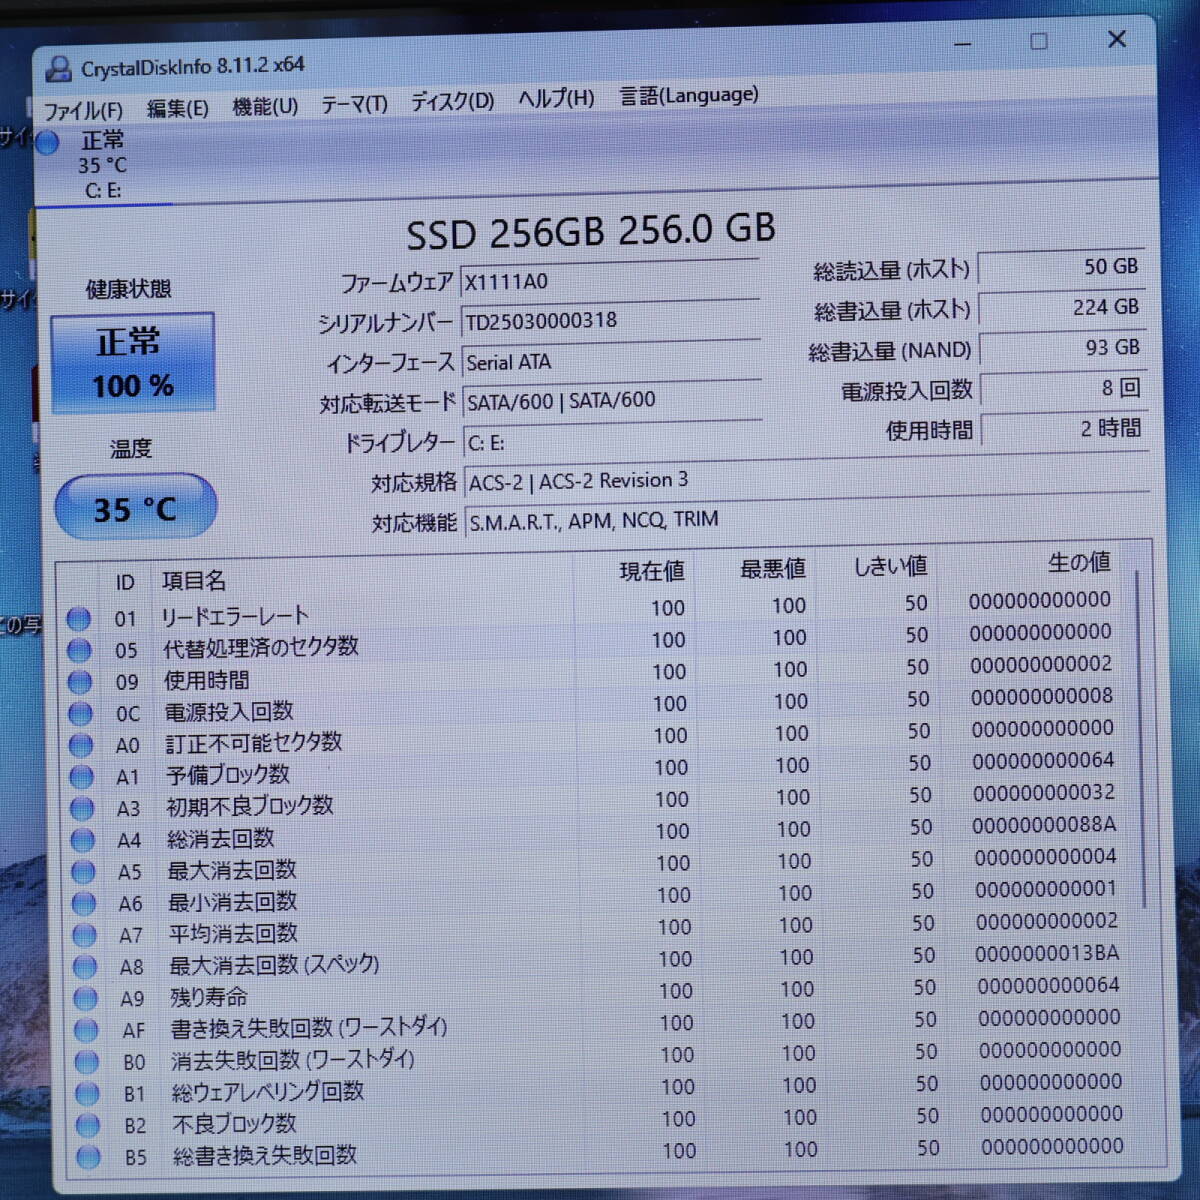Click the 正常 100 % health status button
The image size is (1200, 1200).
click(x=133, y=364)
